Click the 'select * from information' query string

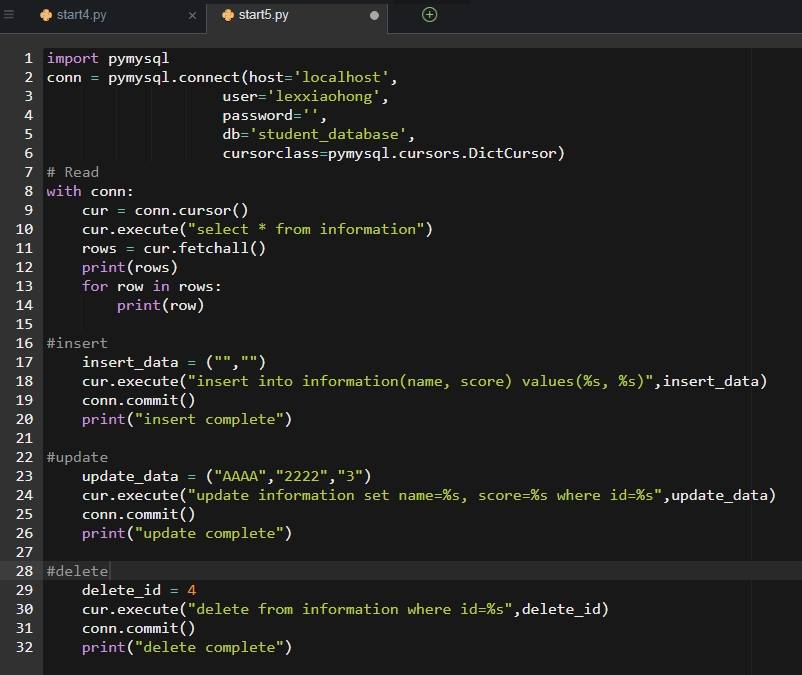click(306, 230)
